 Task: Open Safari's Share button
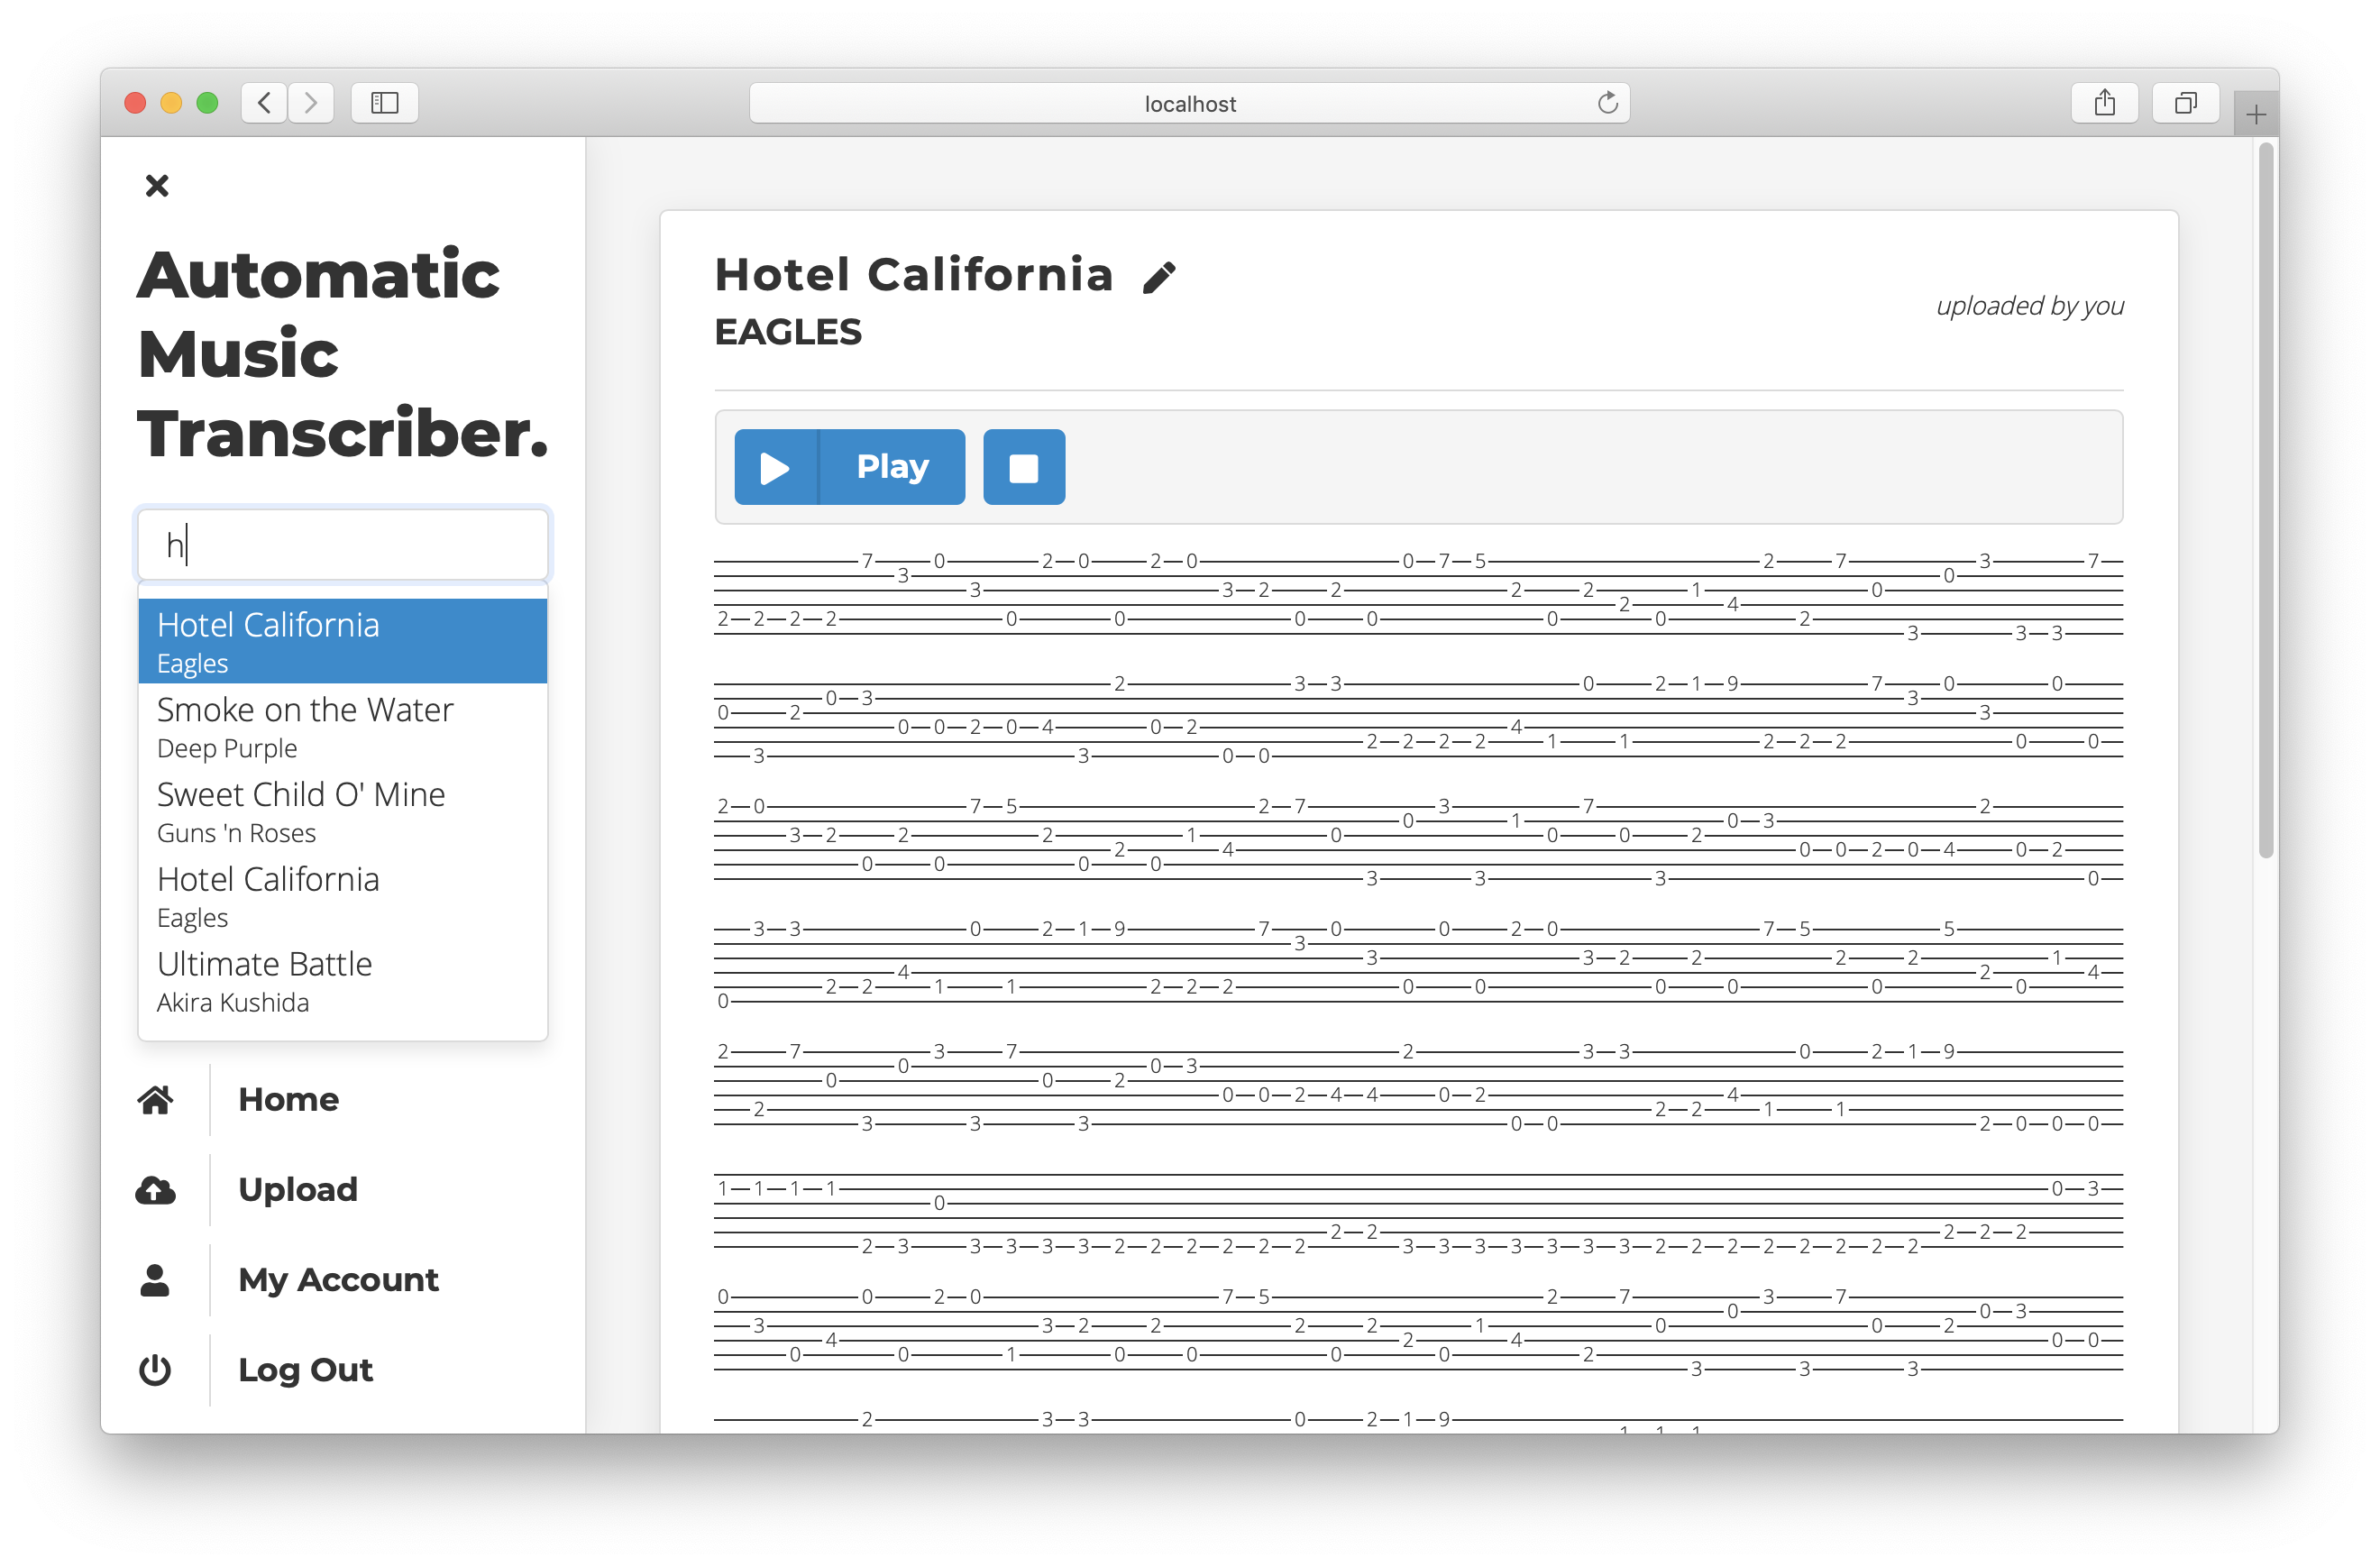point(2105,103)
